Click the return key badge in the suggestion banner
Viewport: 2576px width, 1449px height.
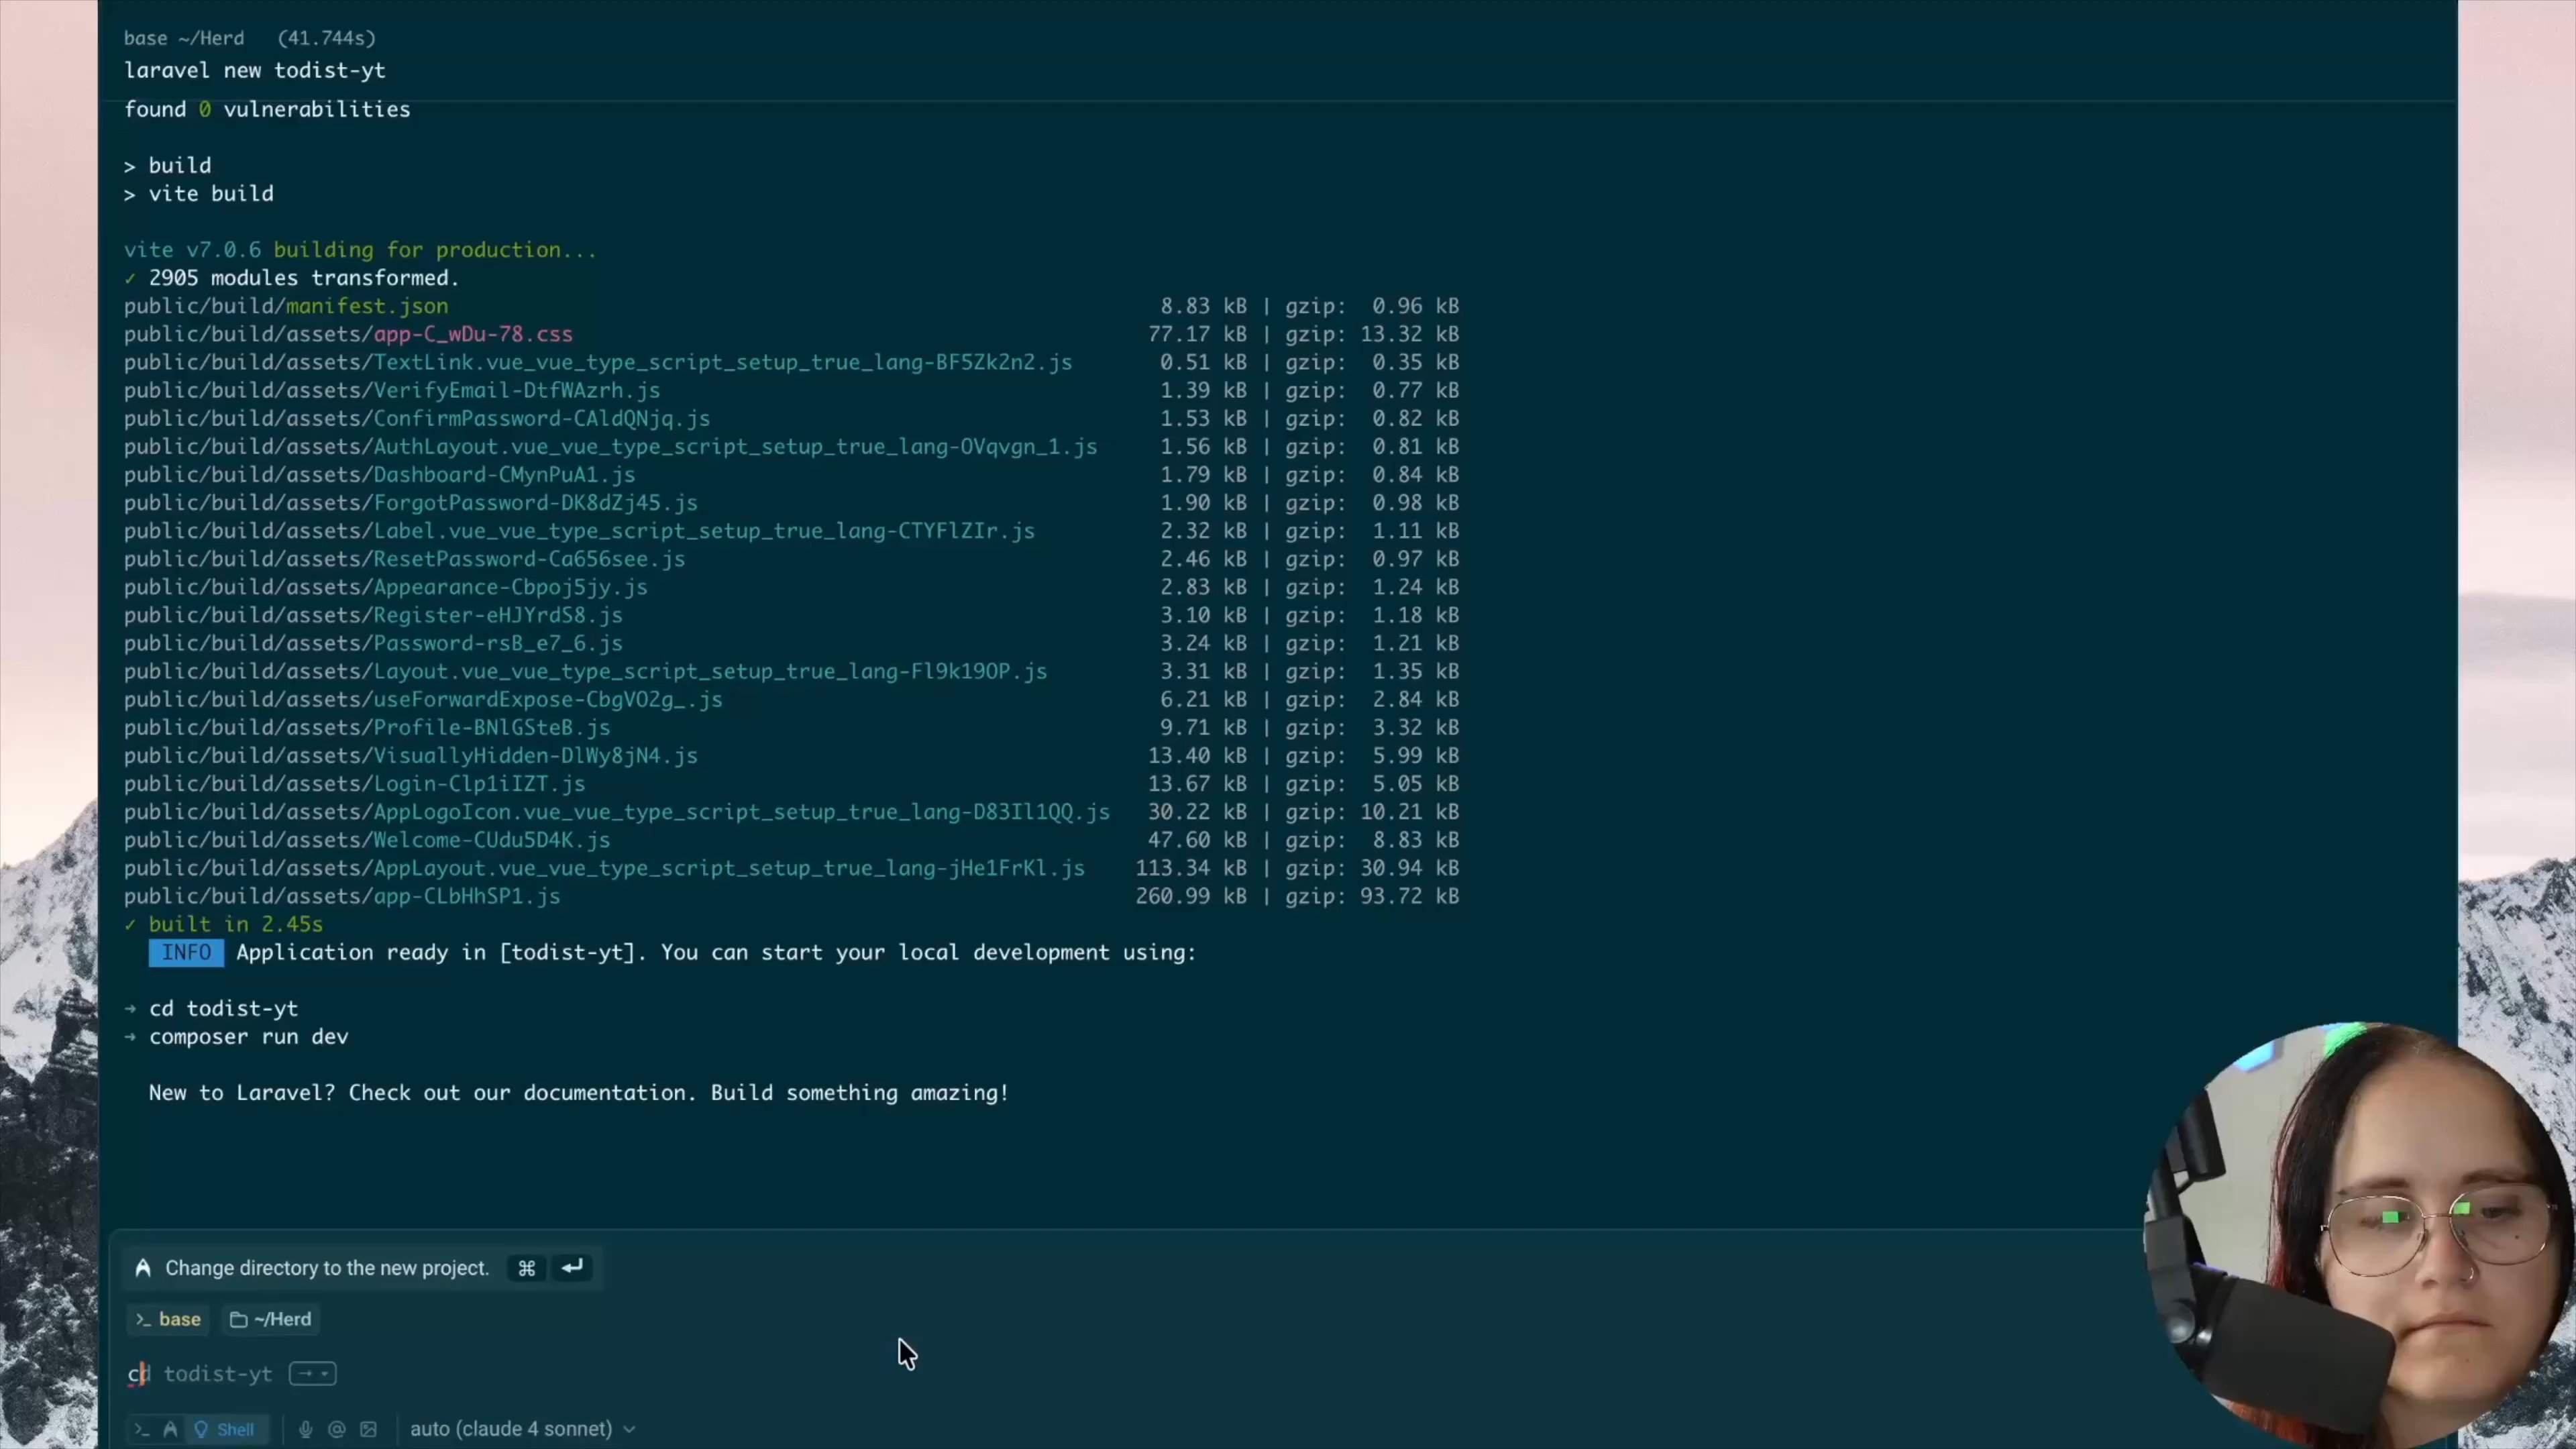pyautogui.click(x=571, y=1267)
